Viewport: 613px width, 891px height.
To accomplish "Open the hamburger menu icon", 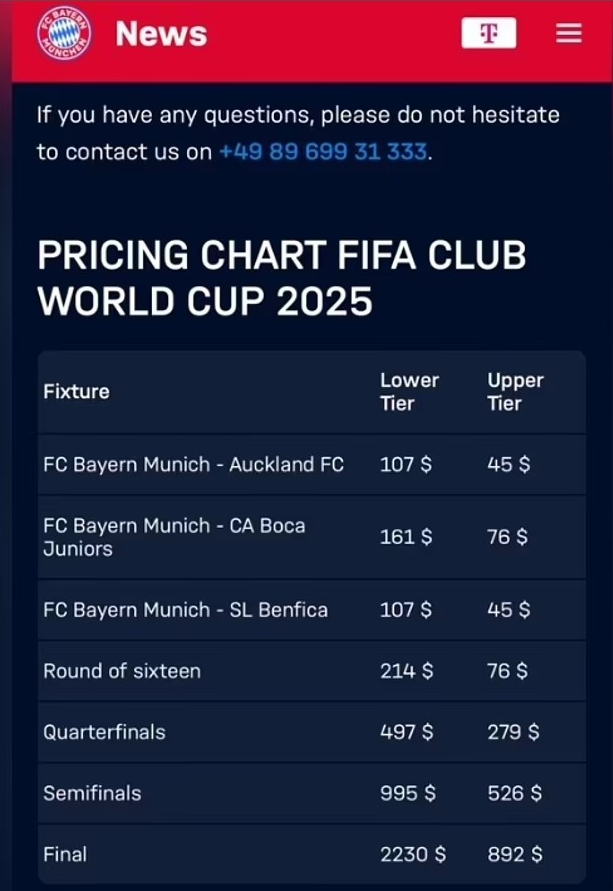I will pos(569,34).
